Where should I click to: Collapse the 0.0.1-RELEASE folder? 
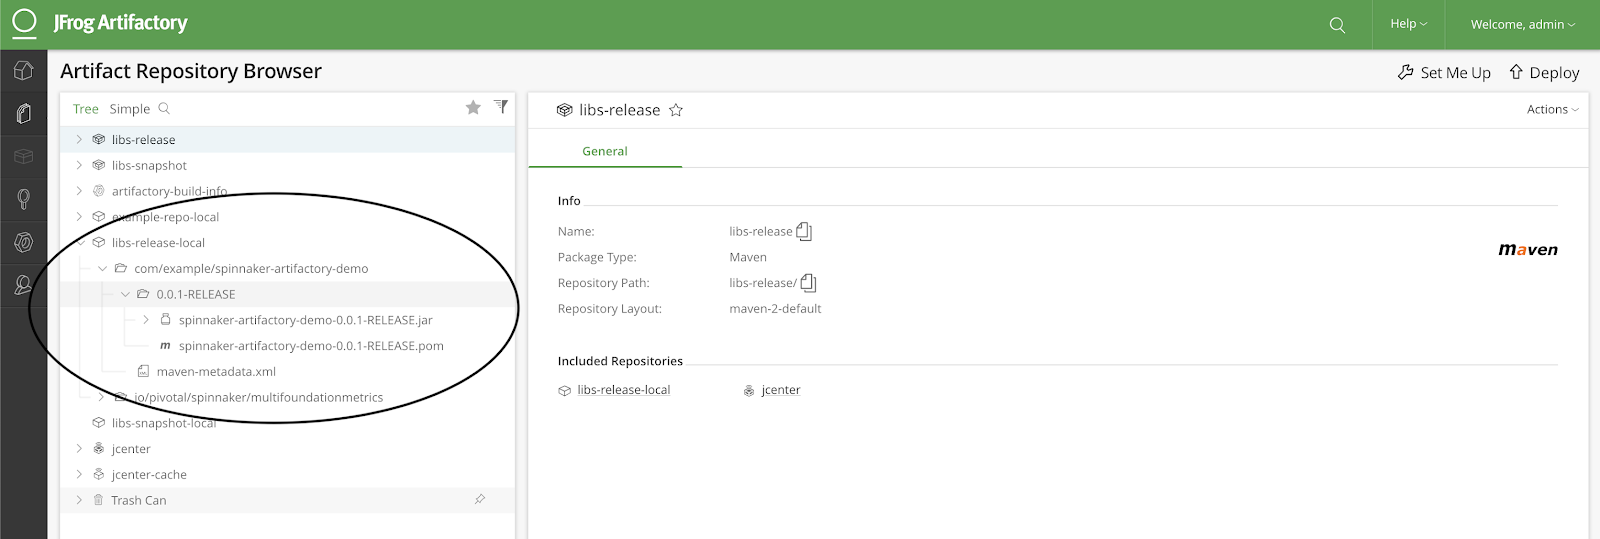125,294
